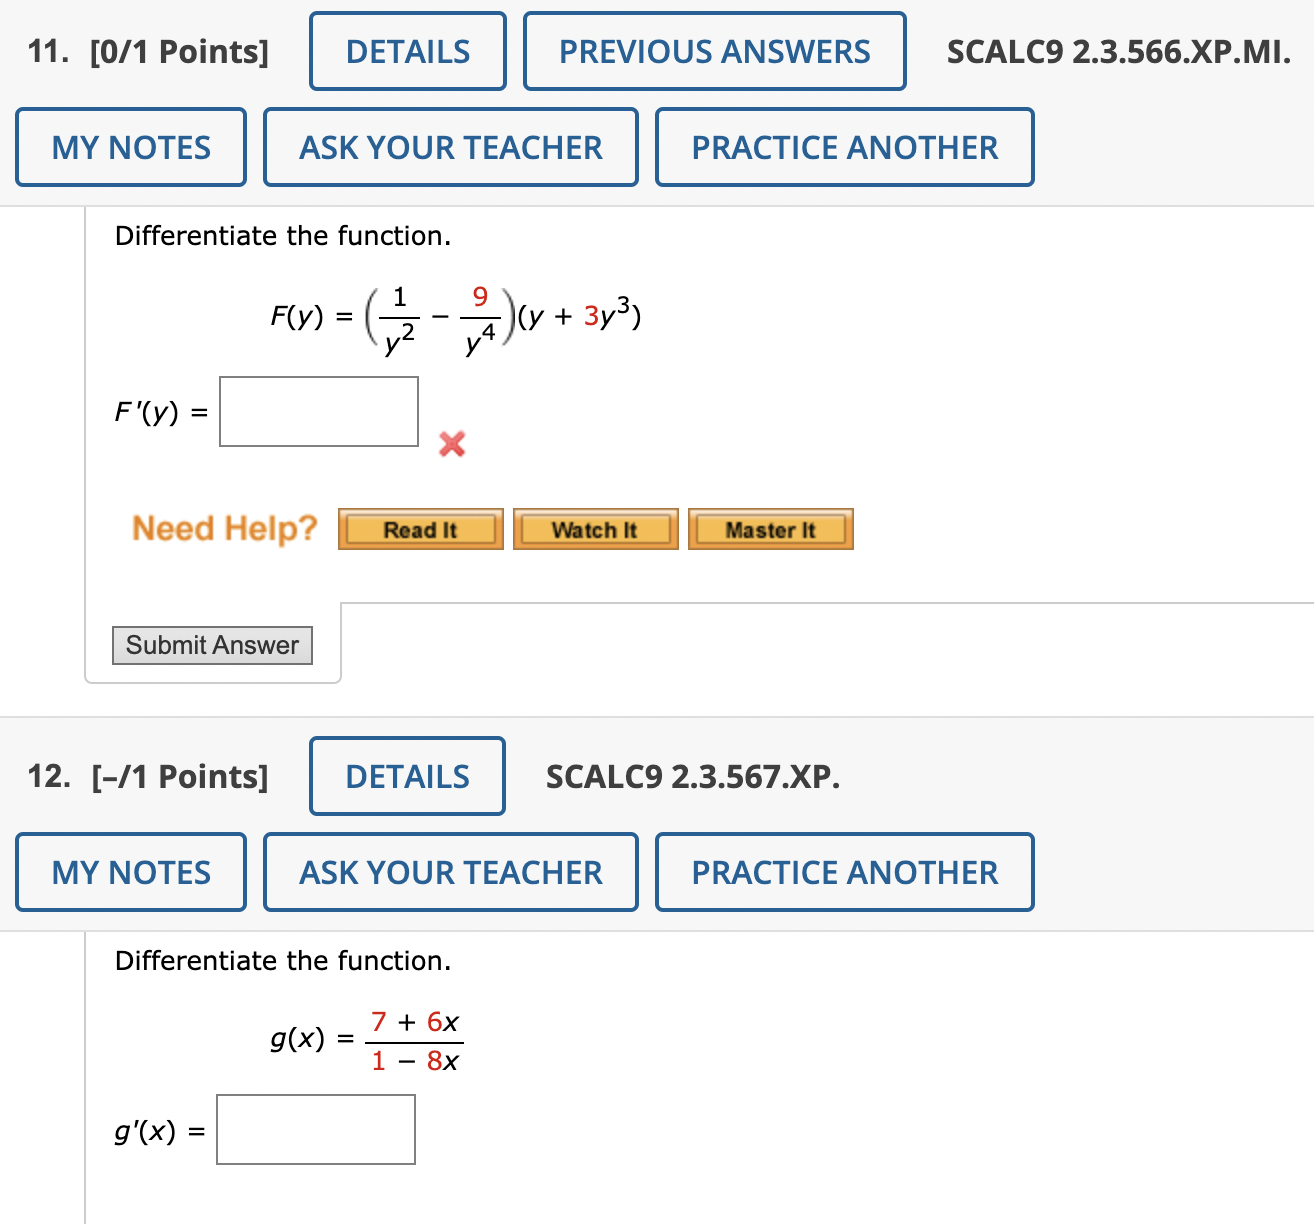Click inside the g'(x) answer field
This screenshot has height=1224, width=1314.
click(315, 1129)
